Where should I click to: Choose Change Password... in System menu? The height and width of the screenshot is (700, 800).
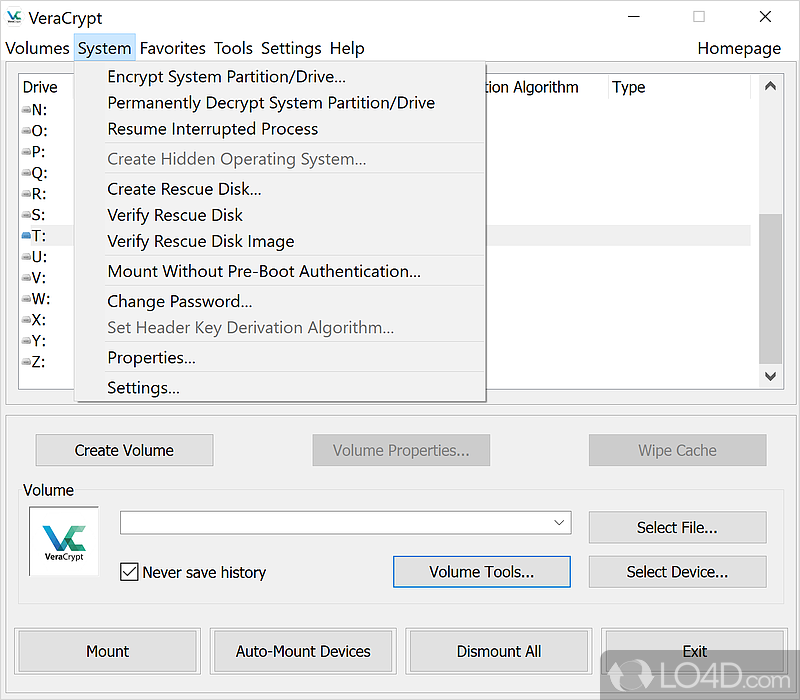[280, 301]
